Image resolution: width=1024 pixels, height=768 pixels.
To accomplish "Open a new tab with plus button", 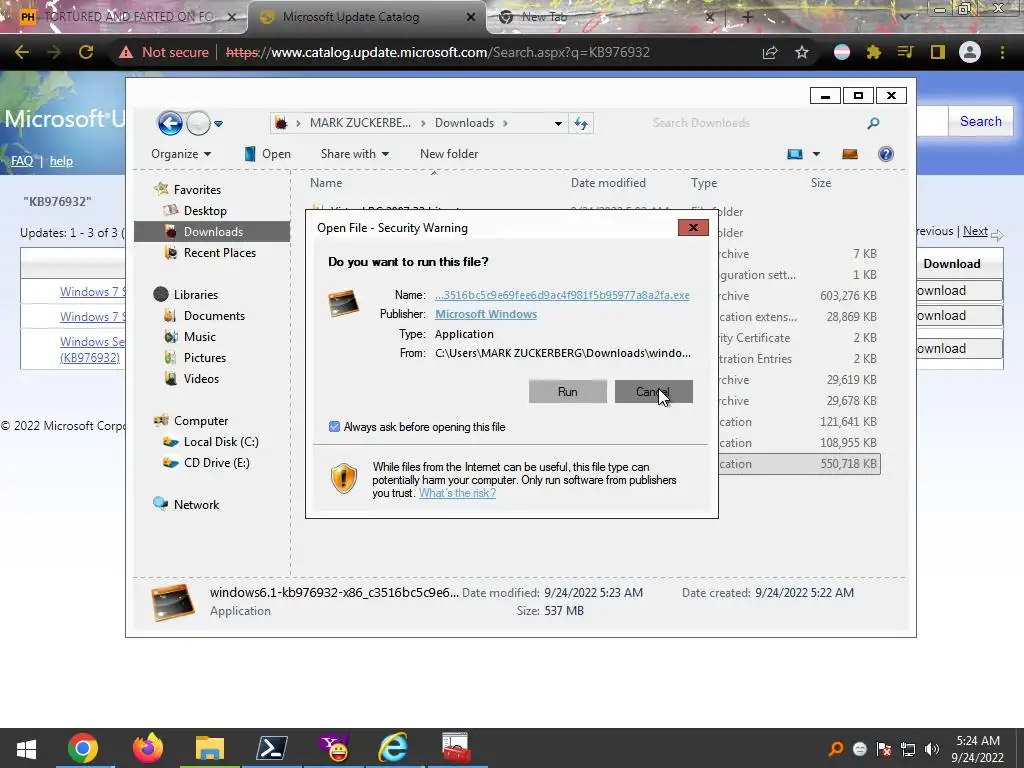I will [x=748, y=17].
